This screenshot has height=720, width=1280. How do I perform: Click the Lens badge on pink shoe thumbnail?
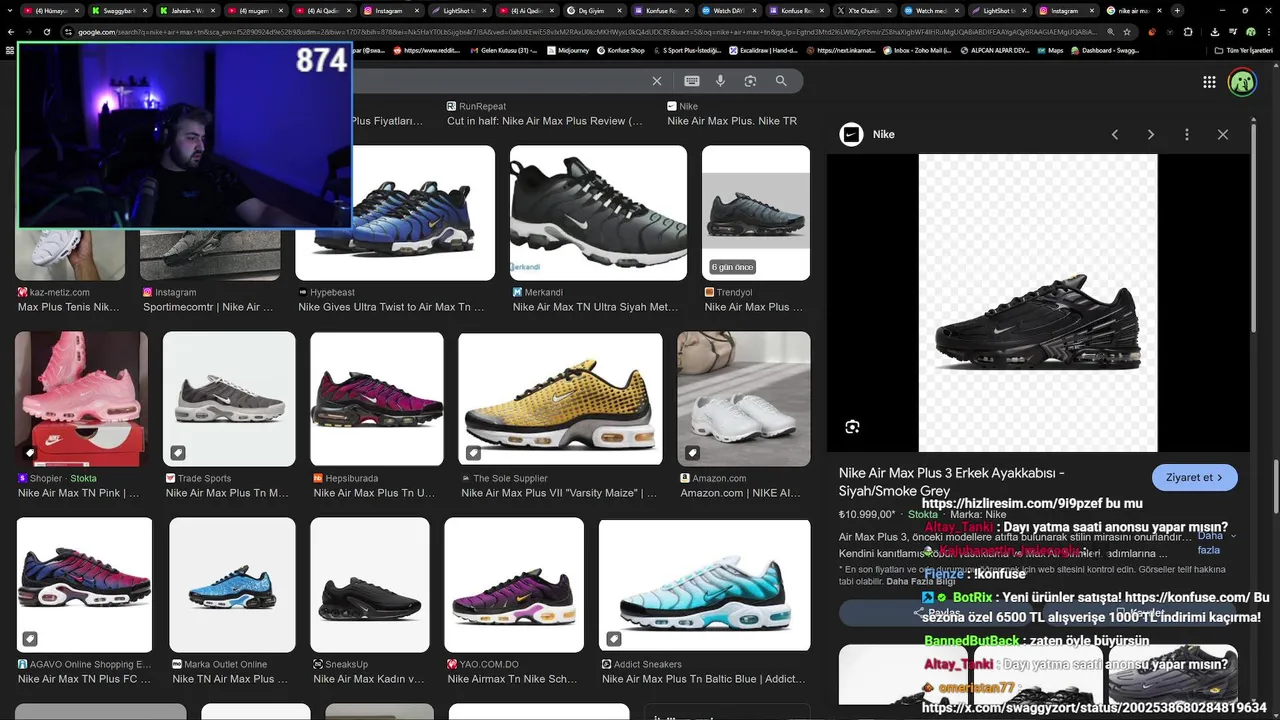[x=30, y=453]
